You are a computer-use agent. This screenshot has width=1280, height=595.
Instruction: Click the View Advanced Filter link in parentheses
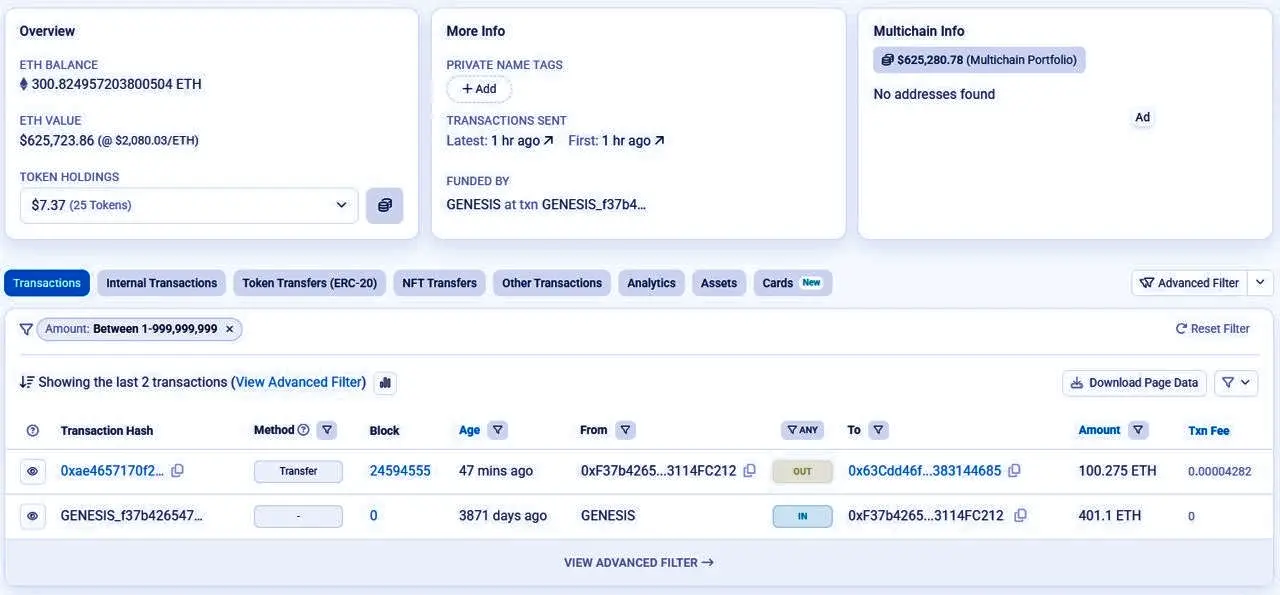pyautogui.click(x=298, y=382)
